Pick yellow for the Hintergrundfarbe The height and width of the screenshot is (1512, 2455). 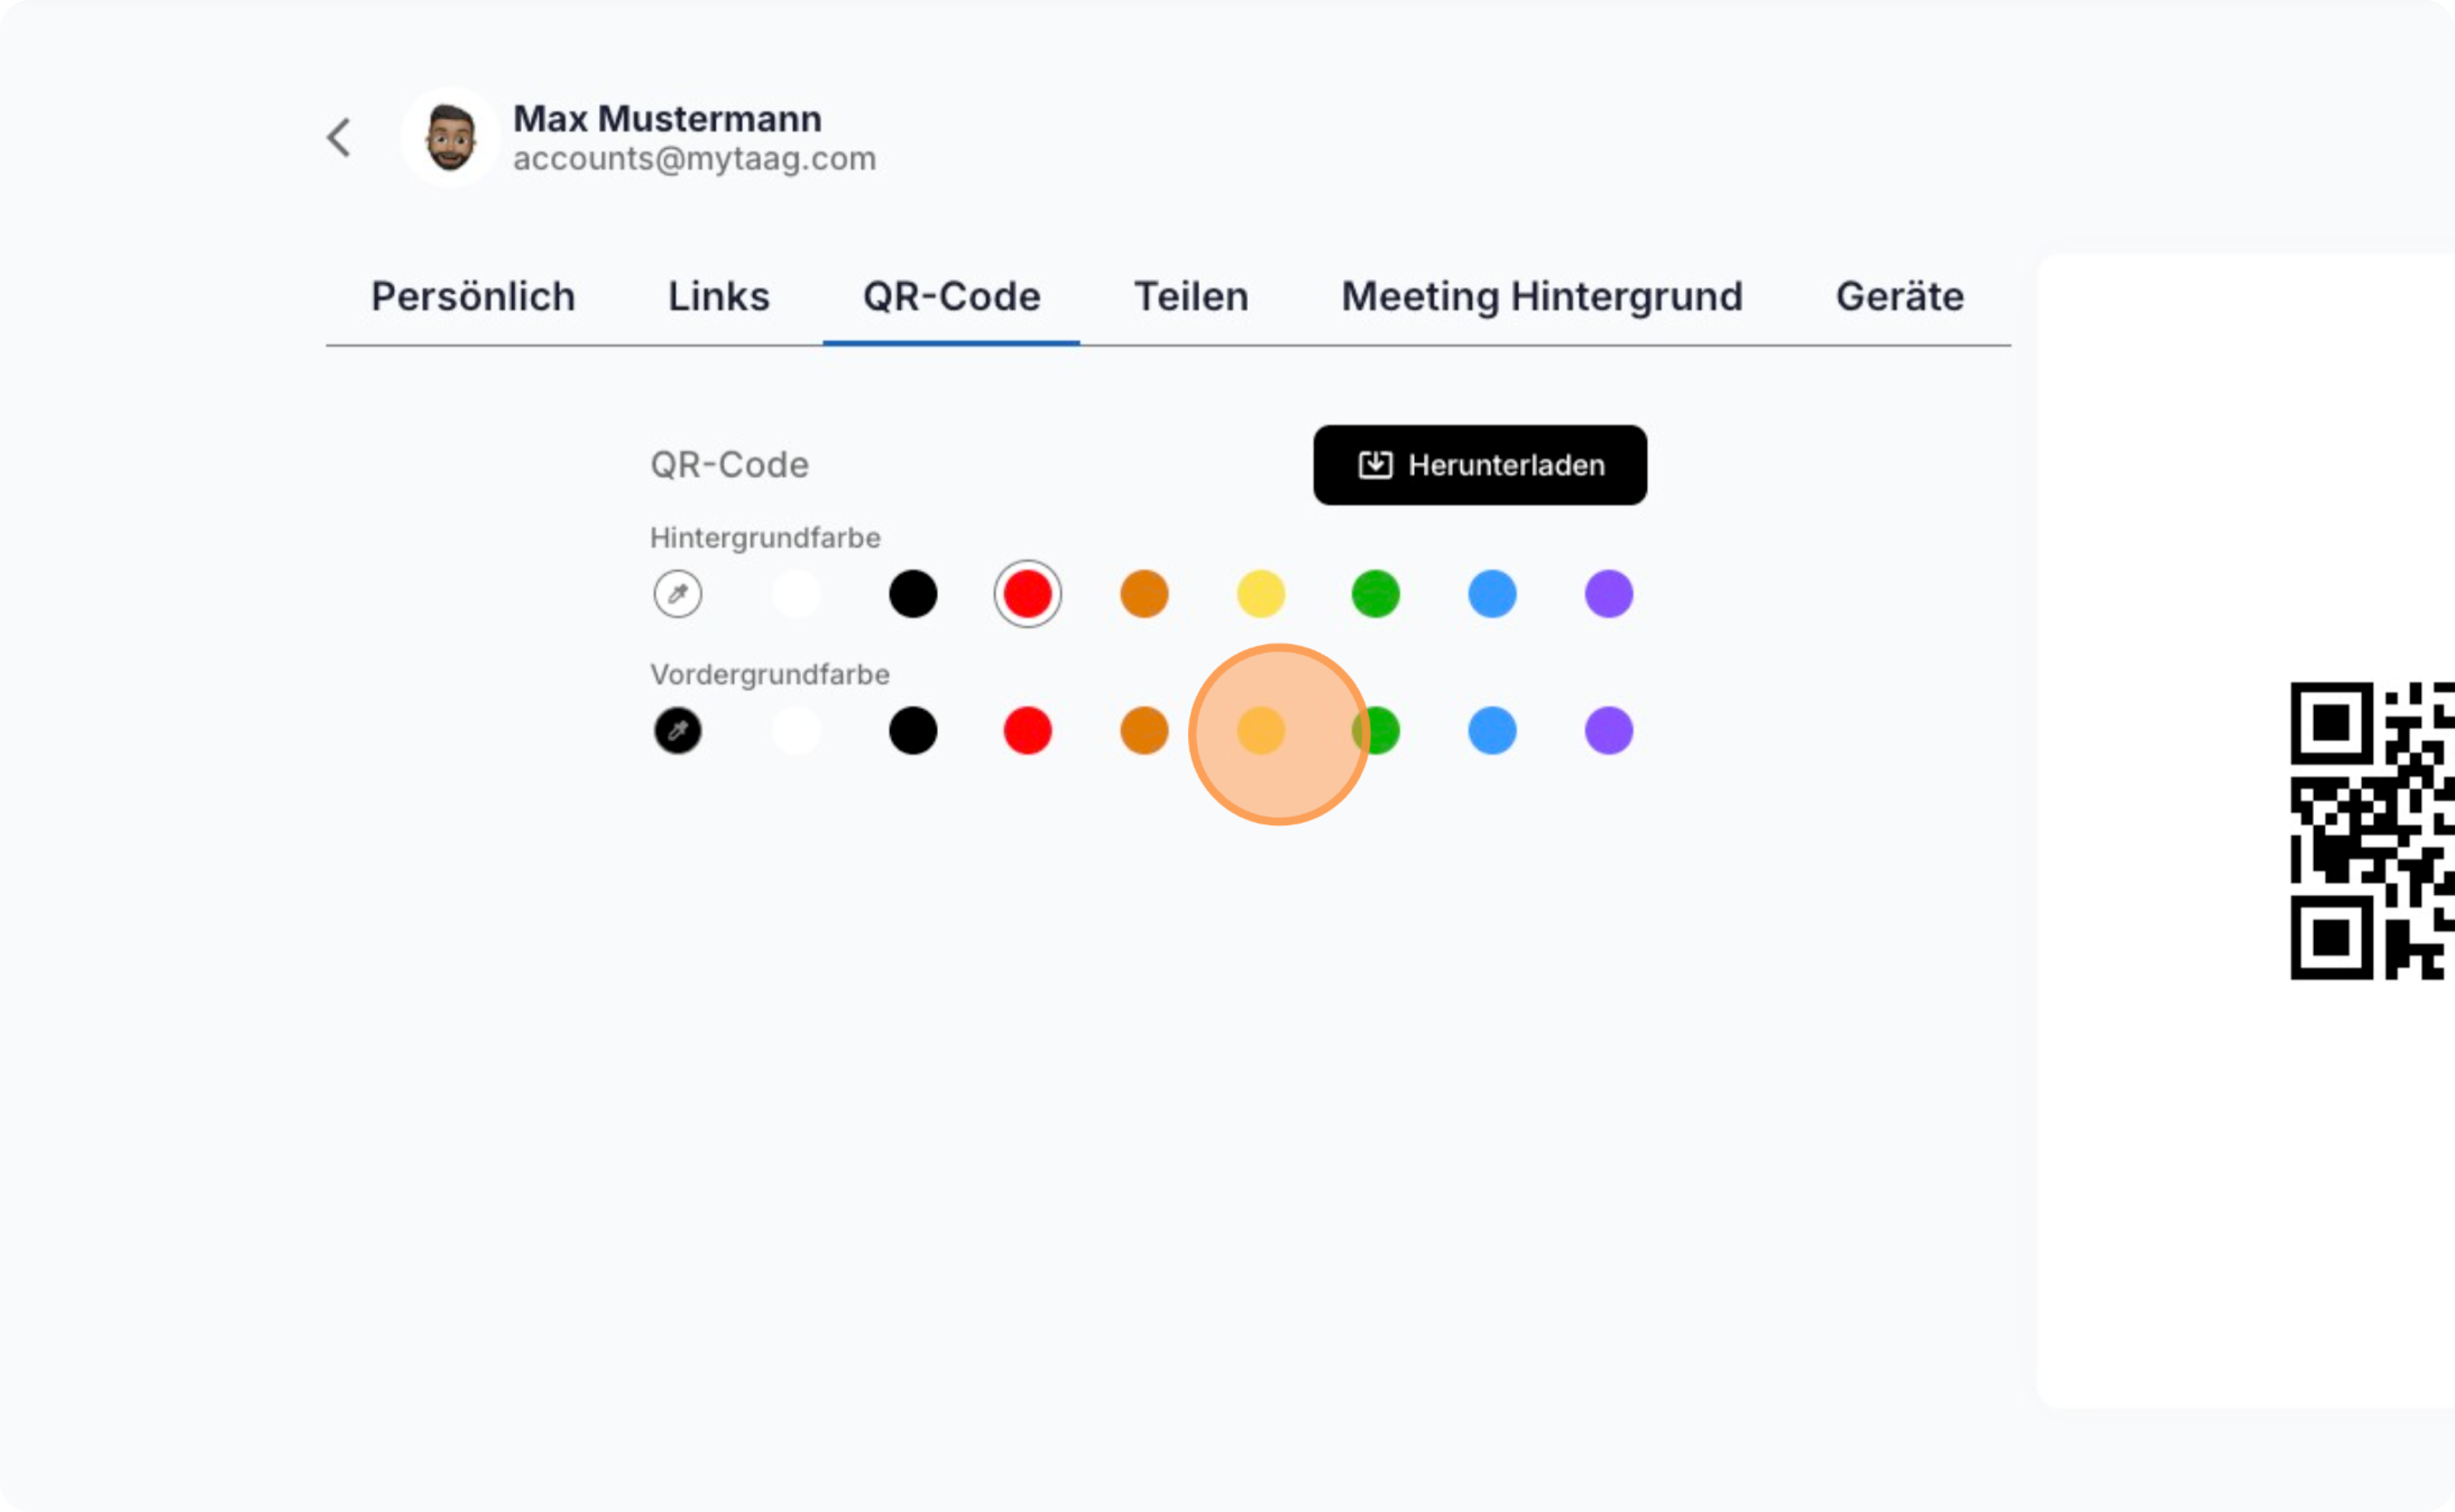click(x=1261, y=594)
